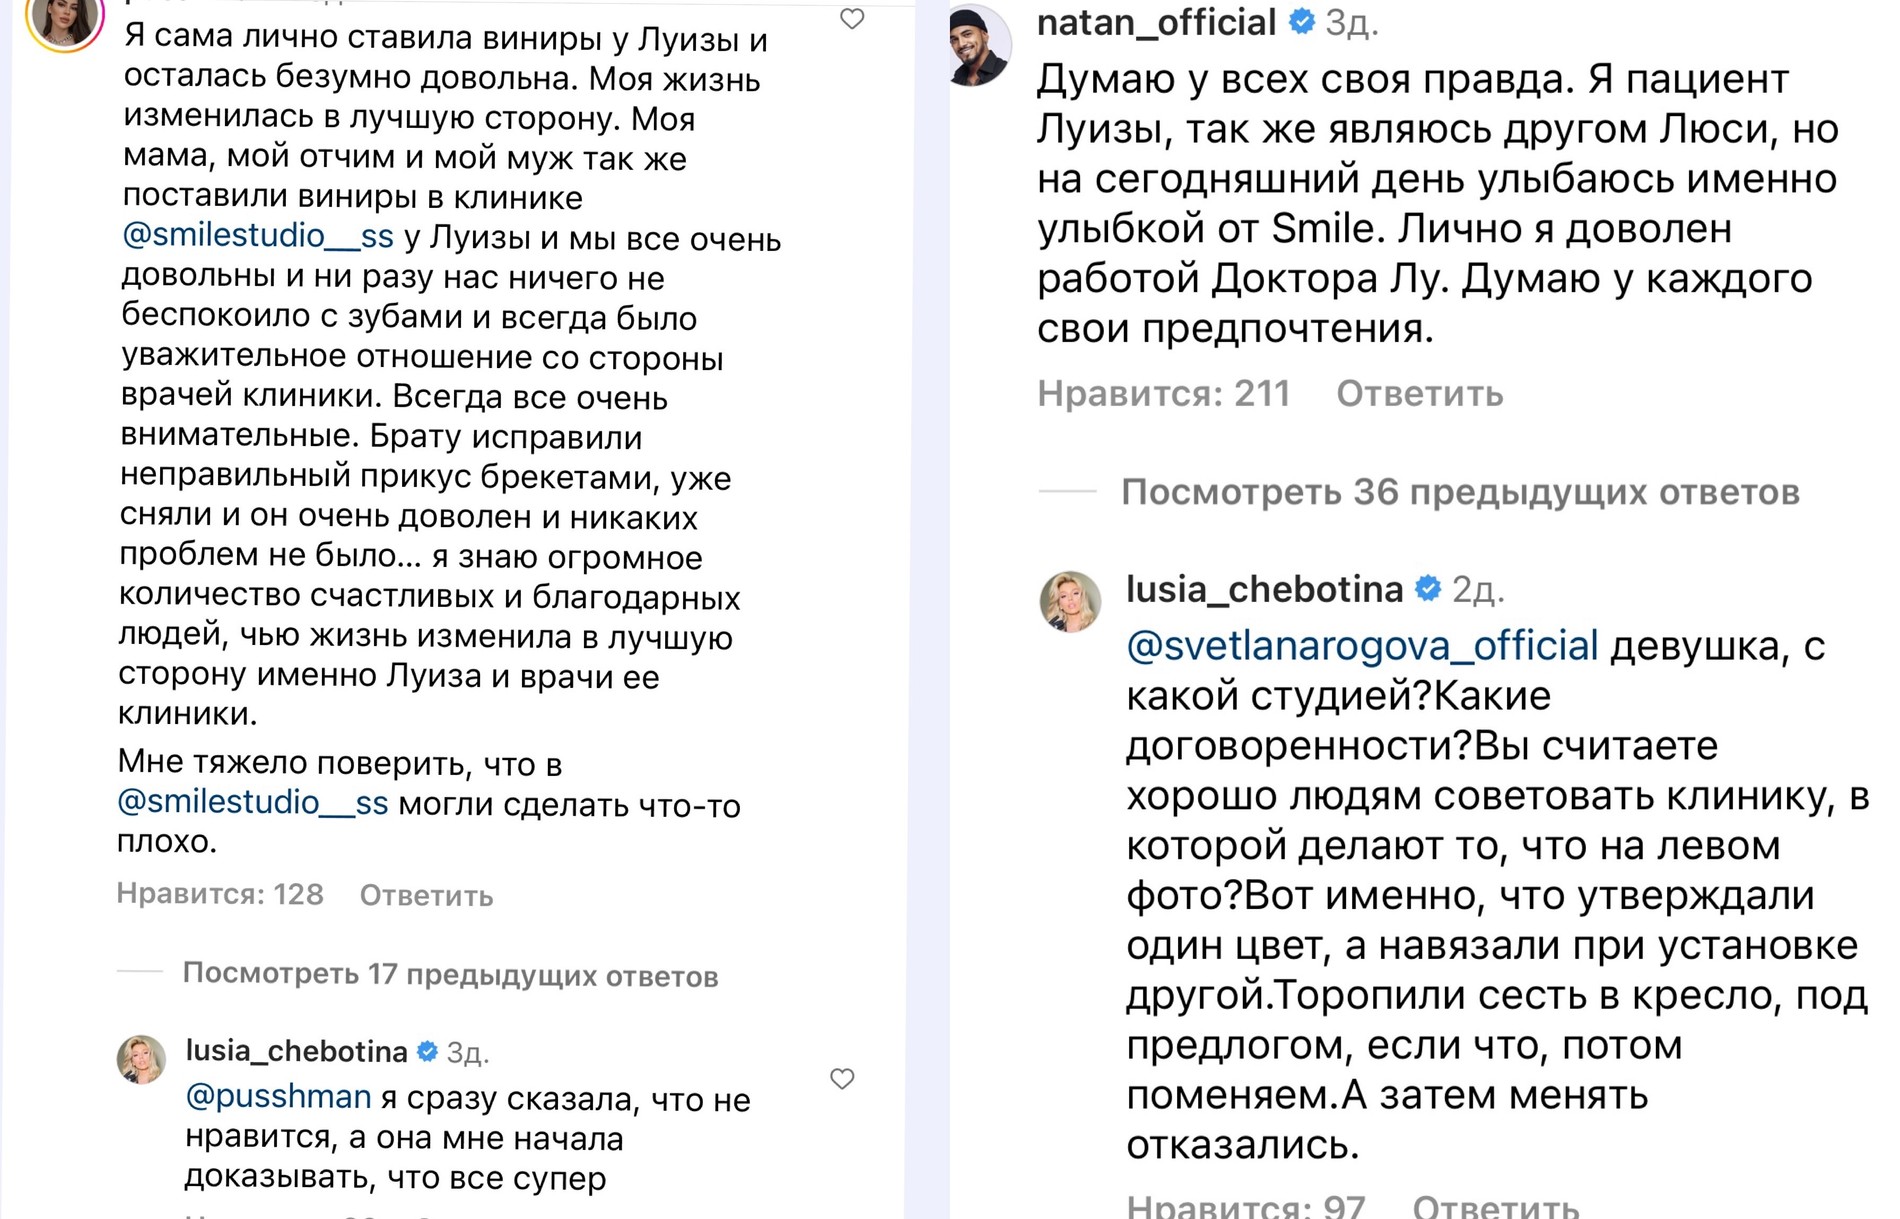The width and height of the screenshot is (1900, 1219).
Task: Open the natan_official username link
Action: point(1156,22)
